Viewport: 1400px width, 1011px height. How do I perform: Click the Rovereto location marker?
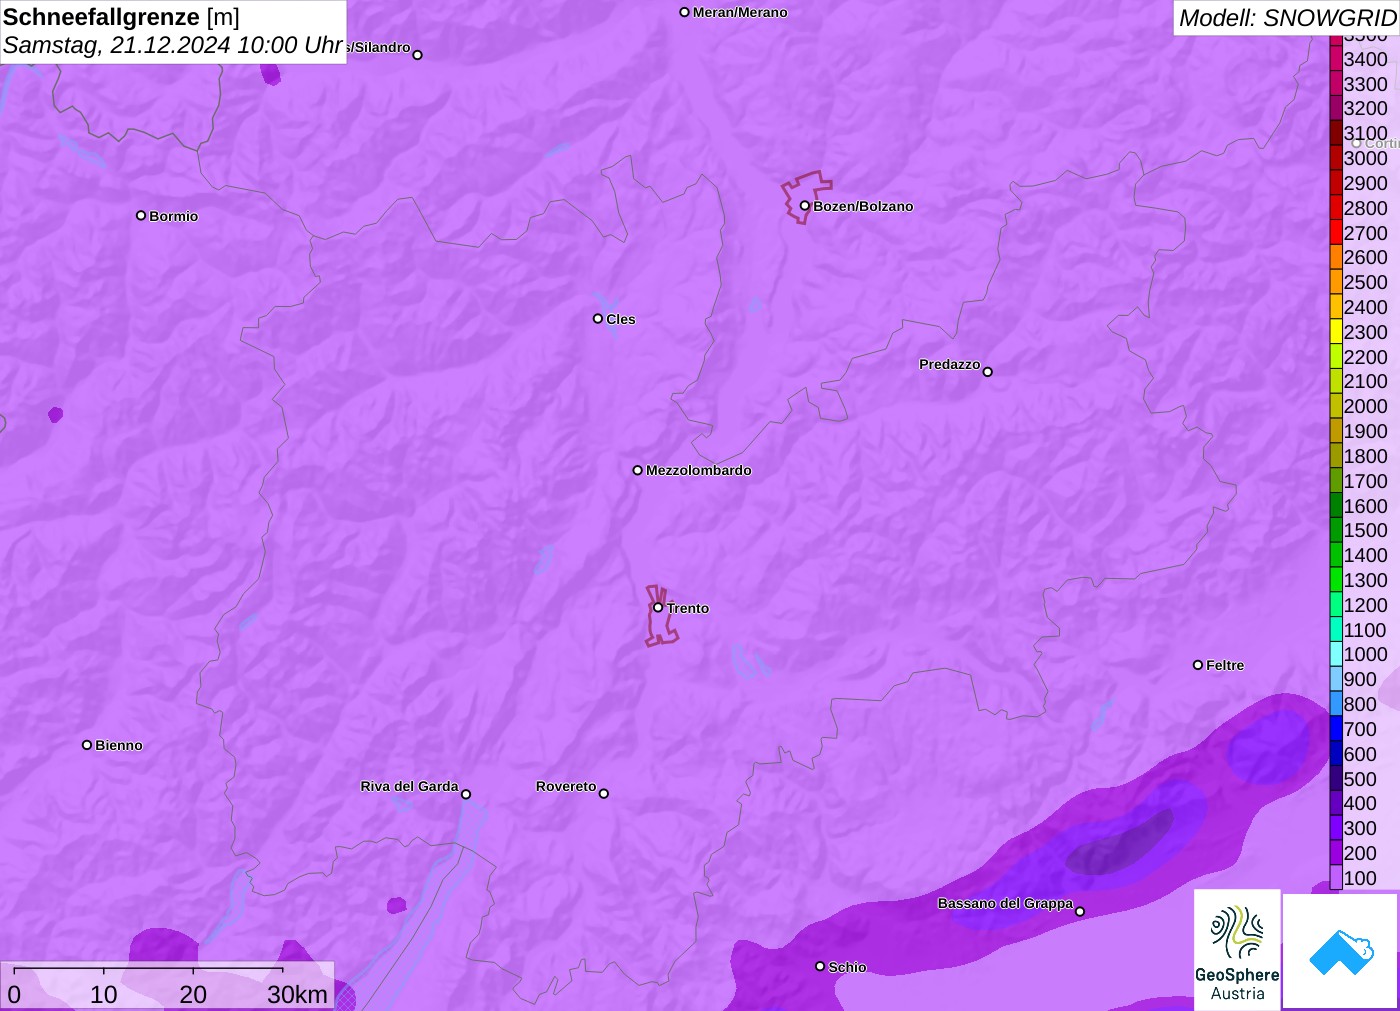click(604, 794)
